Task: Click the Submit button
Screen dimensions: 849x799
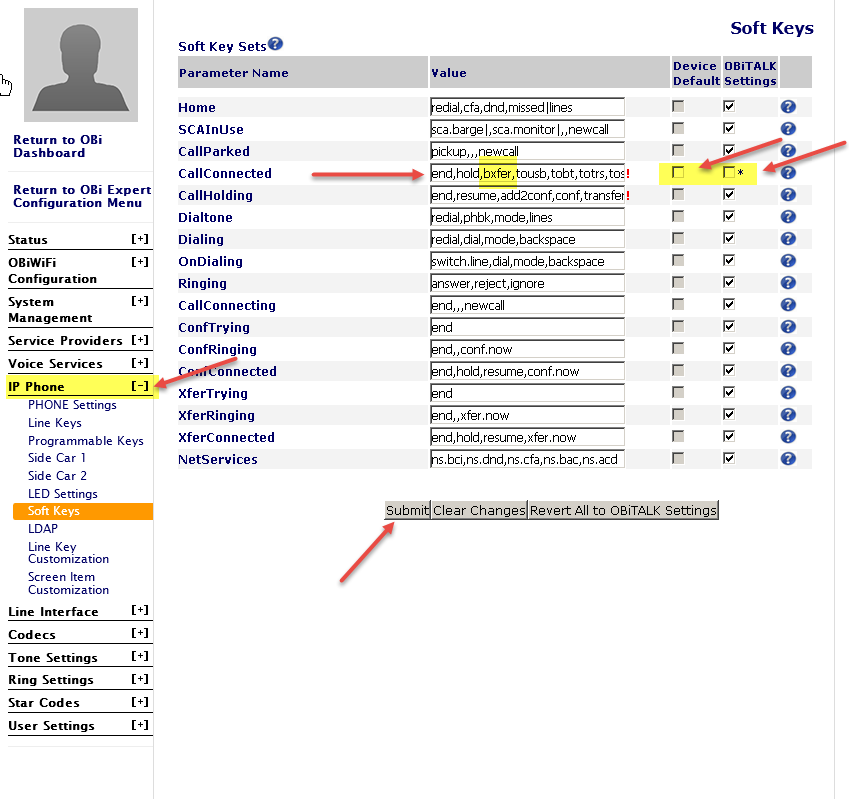Action: pyautogui.click(x=407, y=510)
